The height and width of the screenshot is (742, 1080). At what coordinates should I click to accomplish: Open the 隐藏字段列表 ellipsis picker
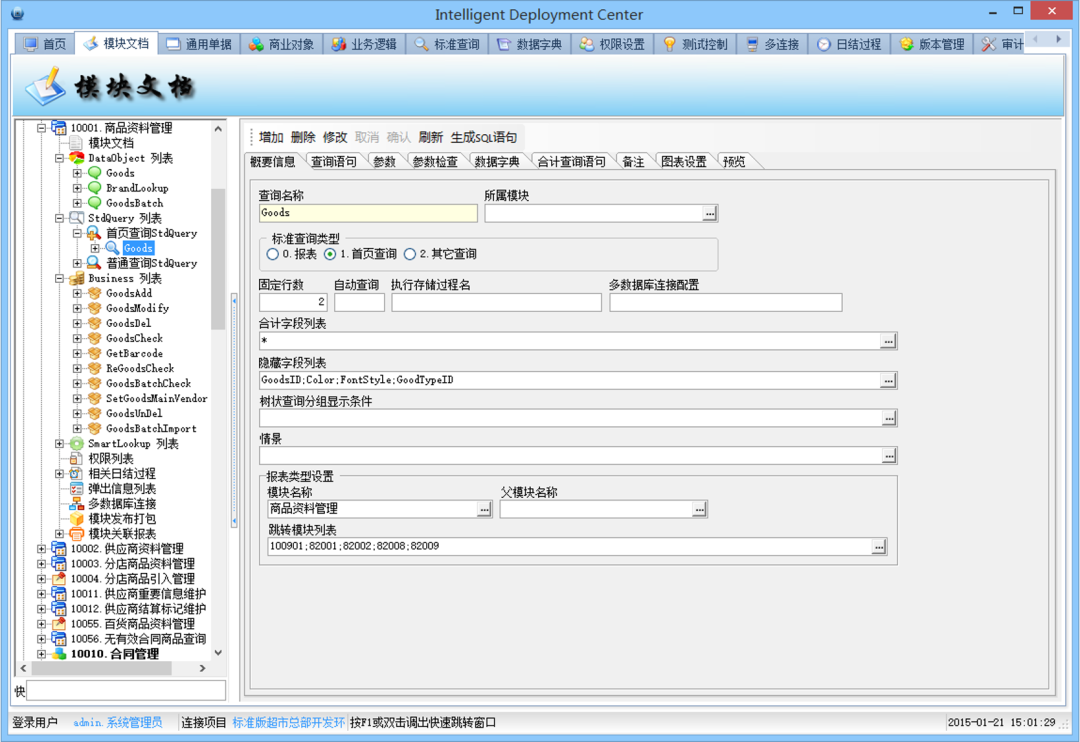[x=889, y=380]
